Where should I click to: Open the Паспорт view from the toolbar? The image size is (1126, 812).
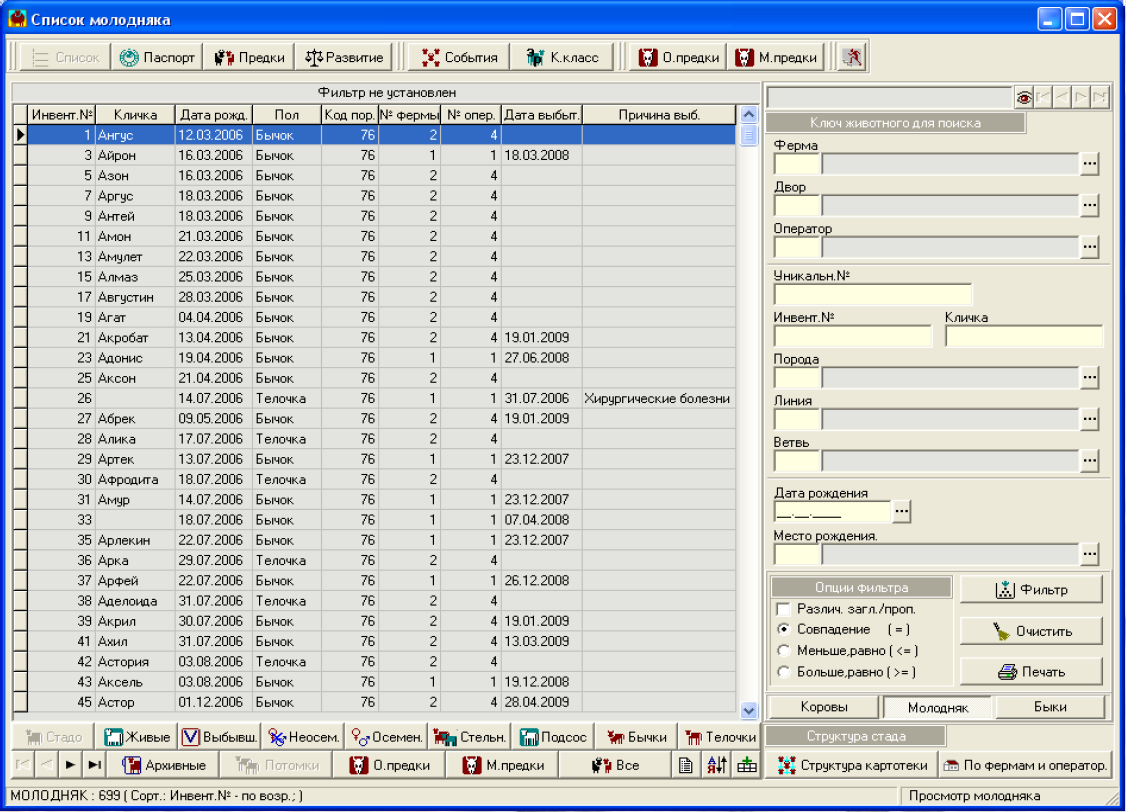(157, 57)
